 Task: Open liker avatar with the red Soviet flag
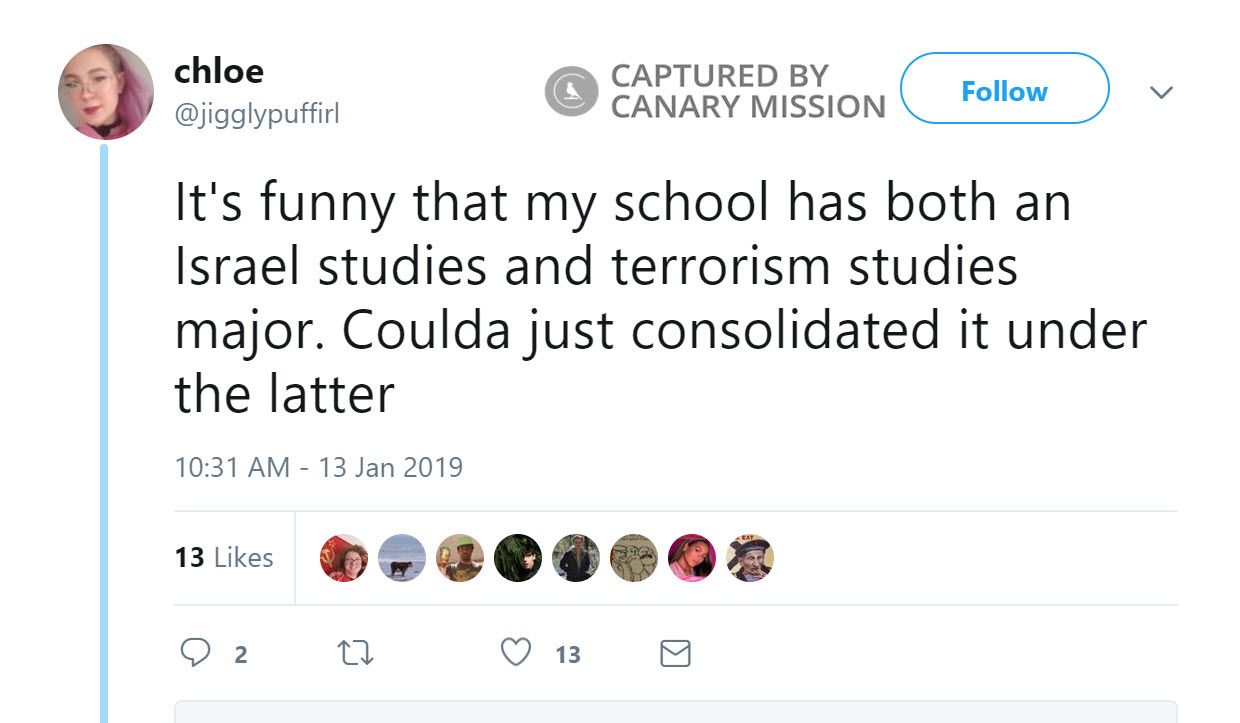(344, 558)
